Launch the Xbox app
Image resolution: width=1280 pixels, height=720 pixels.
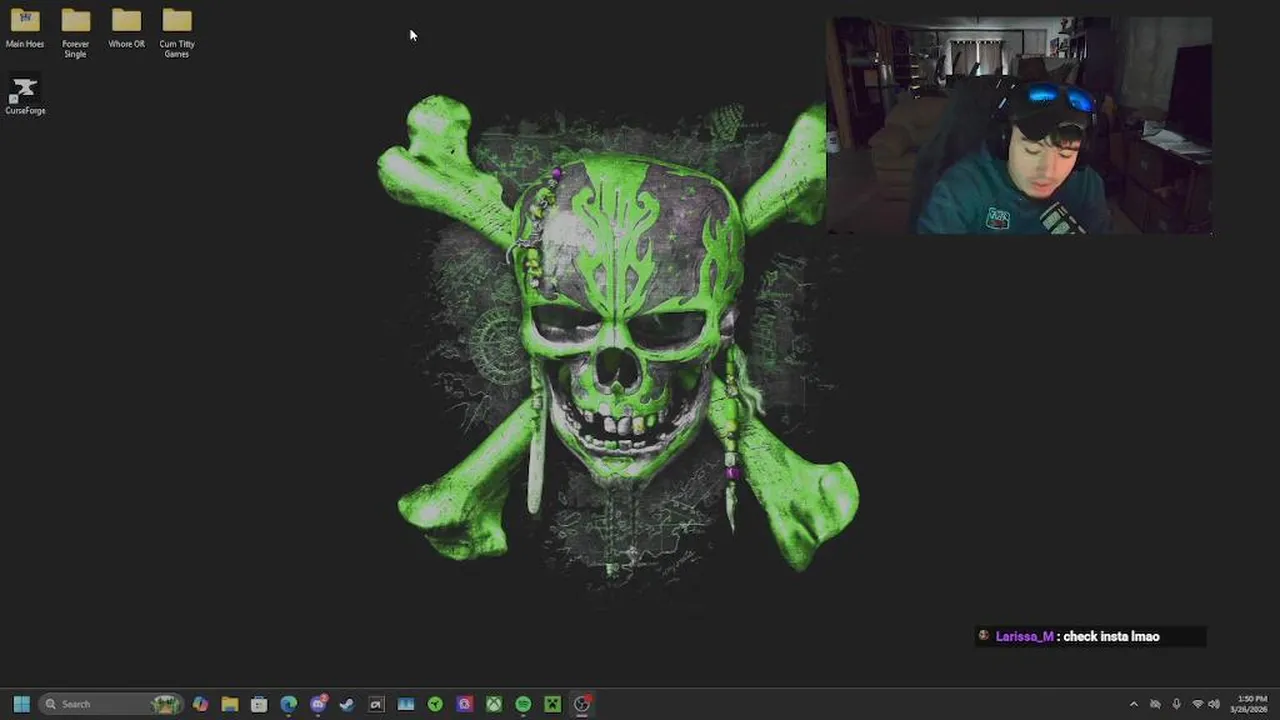click(x=494, y=704)
